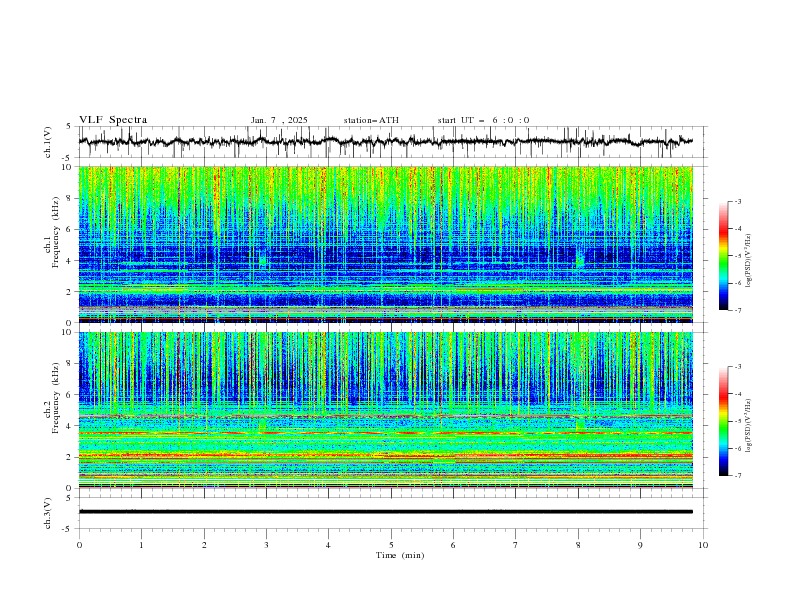Select the 'ch.1 Frequency (kHz)' axis title
The image size is (792, 612).
click(x=52, y=232)
